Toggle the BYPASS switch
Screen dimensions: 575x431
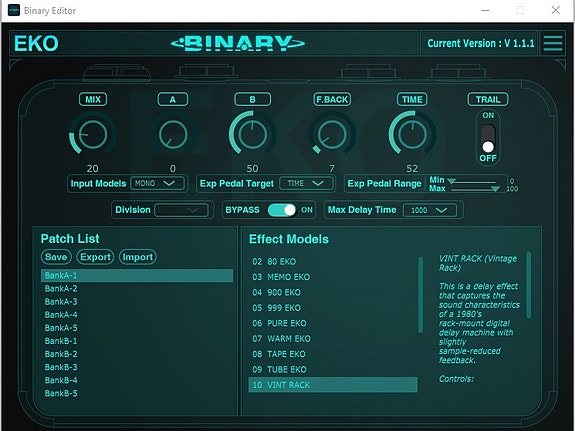(282, 210)
